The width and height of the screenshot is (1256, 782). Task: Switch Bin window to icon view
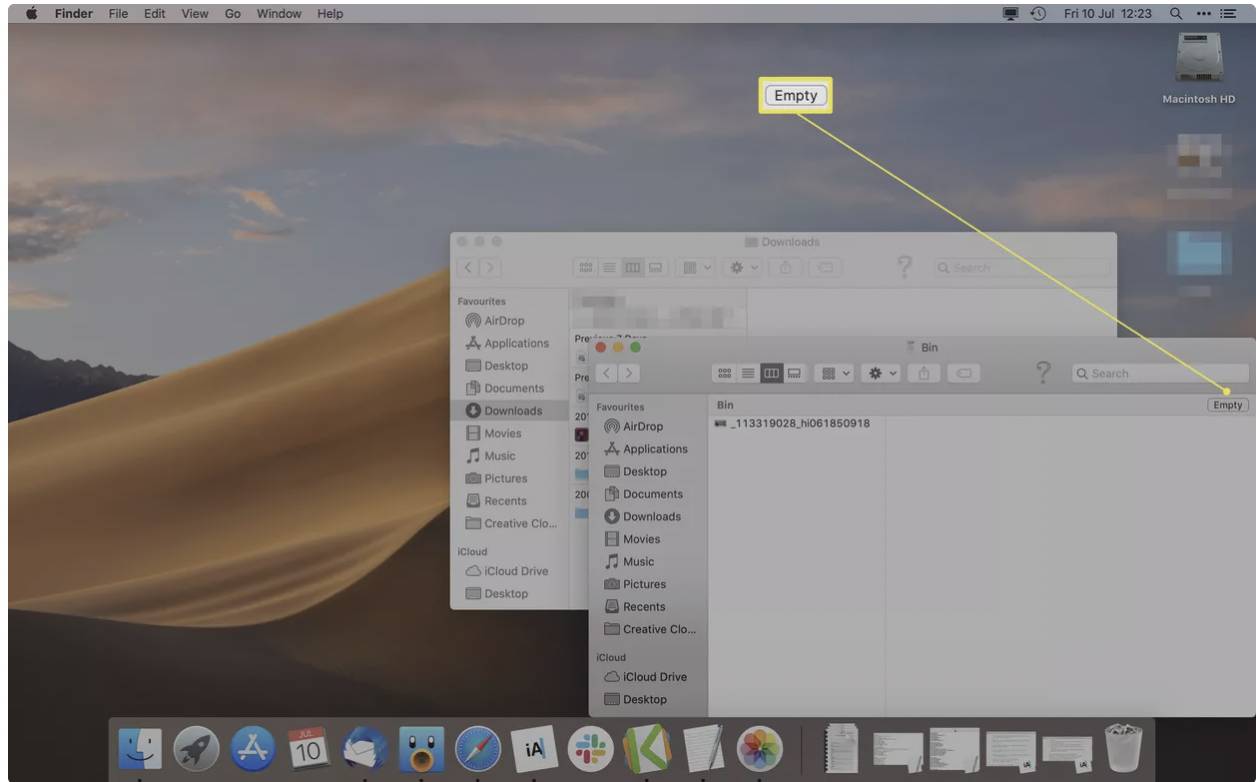tap(725, 373)
